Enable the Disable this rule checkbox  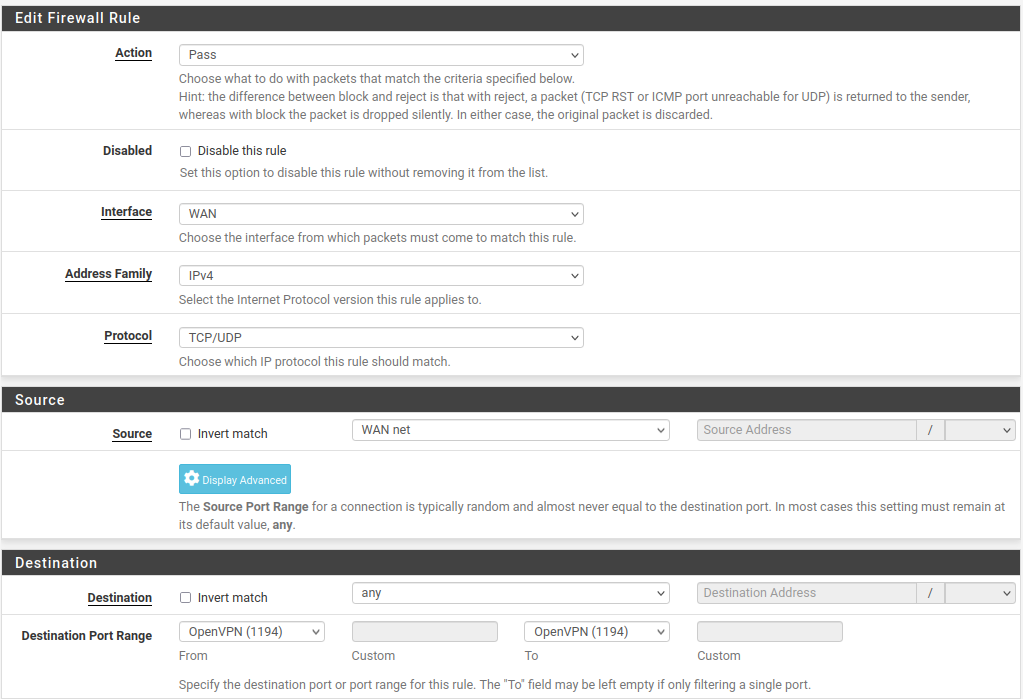tap(185, 151)
